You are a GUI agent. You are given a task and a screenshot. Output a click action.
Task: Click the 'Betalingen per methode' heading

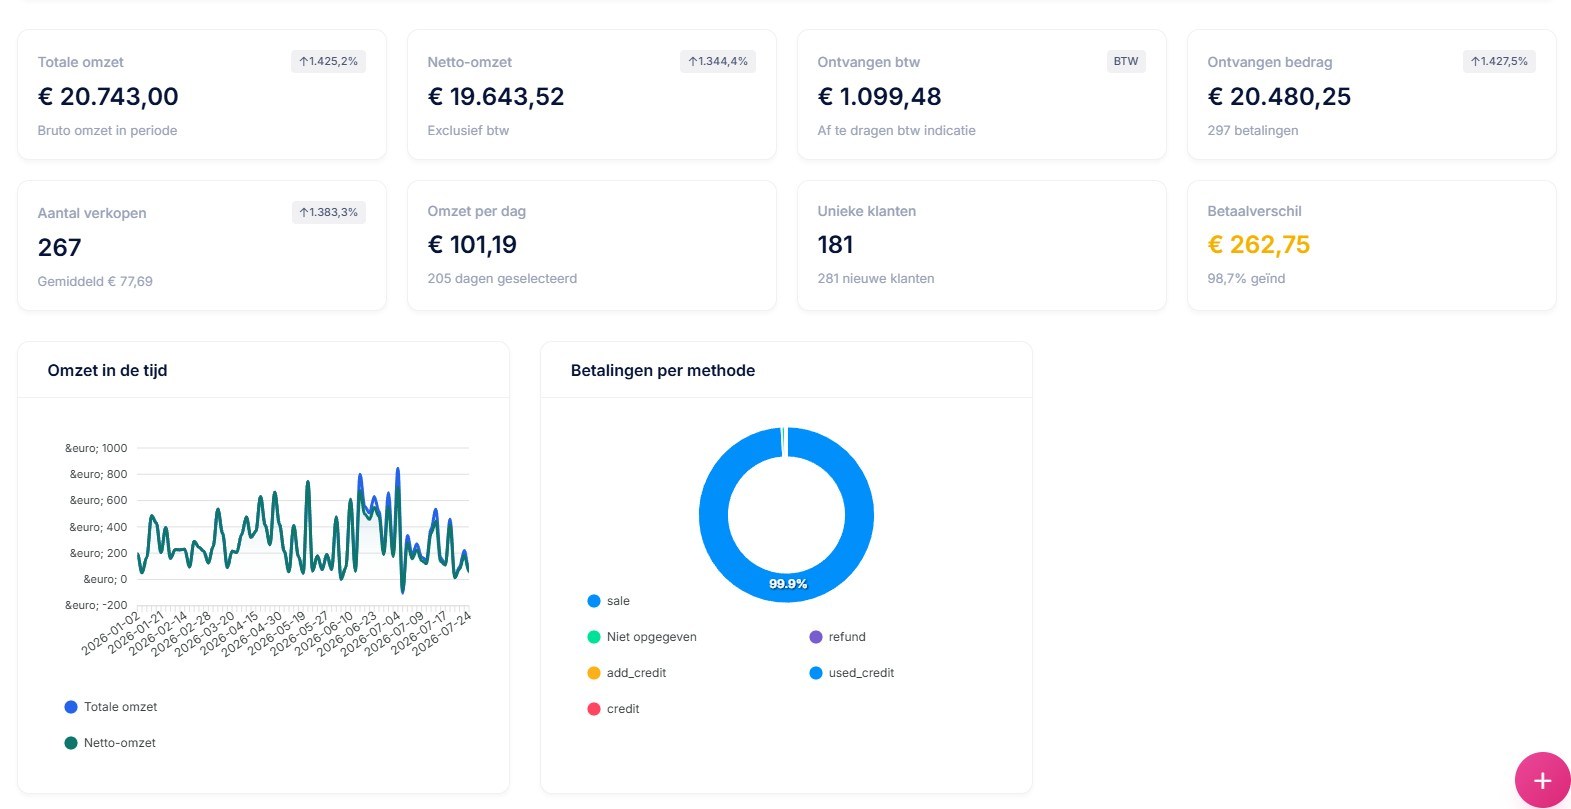(x=663, y=370)
